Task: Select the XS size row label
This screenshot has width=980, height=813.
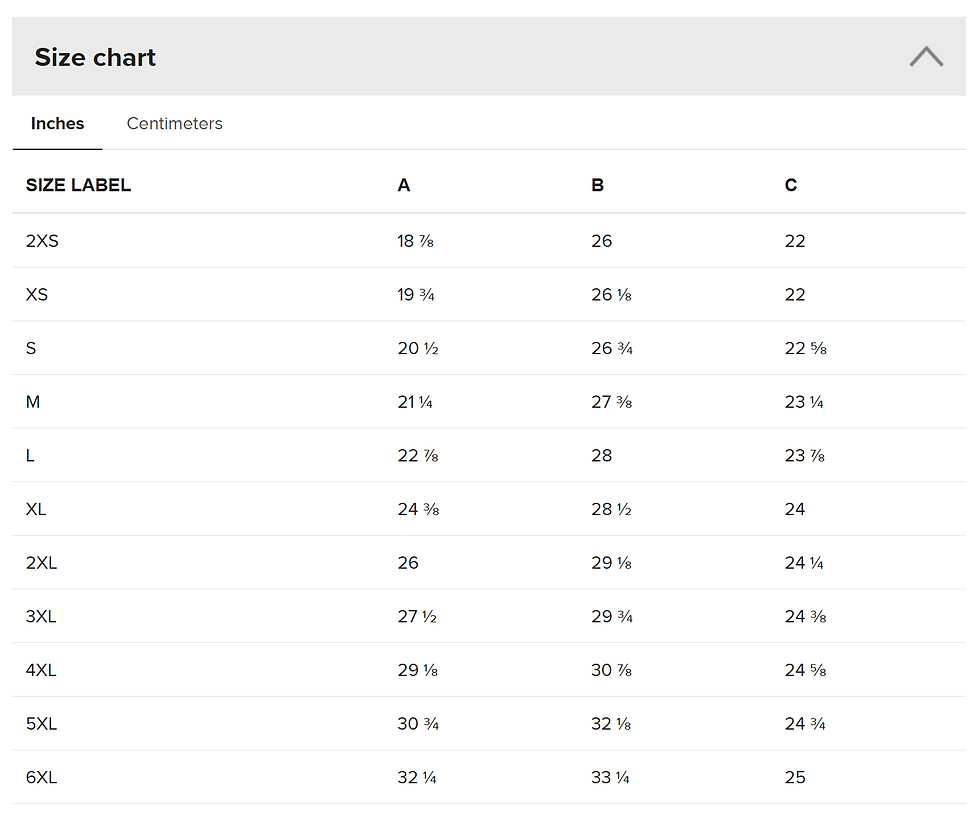Action: pyautogui.click(x=37, y=295)
